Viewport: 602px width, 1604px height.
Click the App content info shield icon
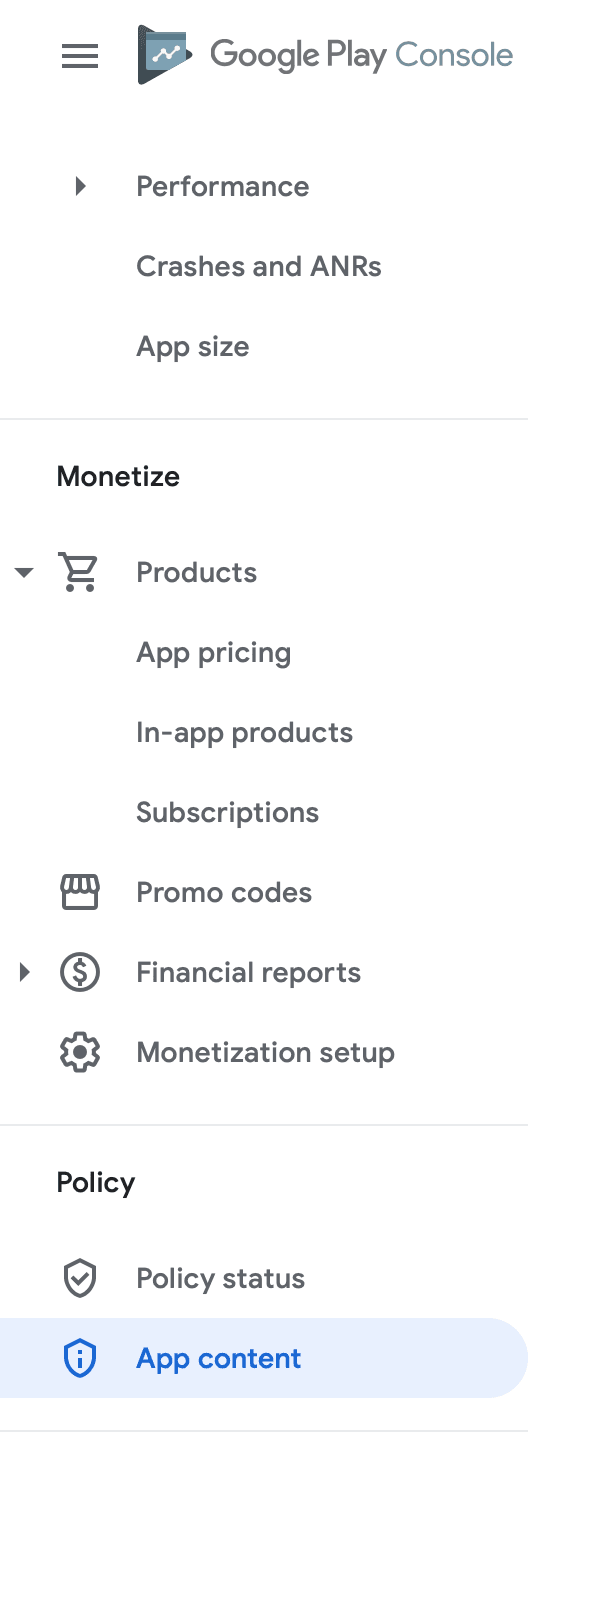[x=79, y=1358]
